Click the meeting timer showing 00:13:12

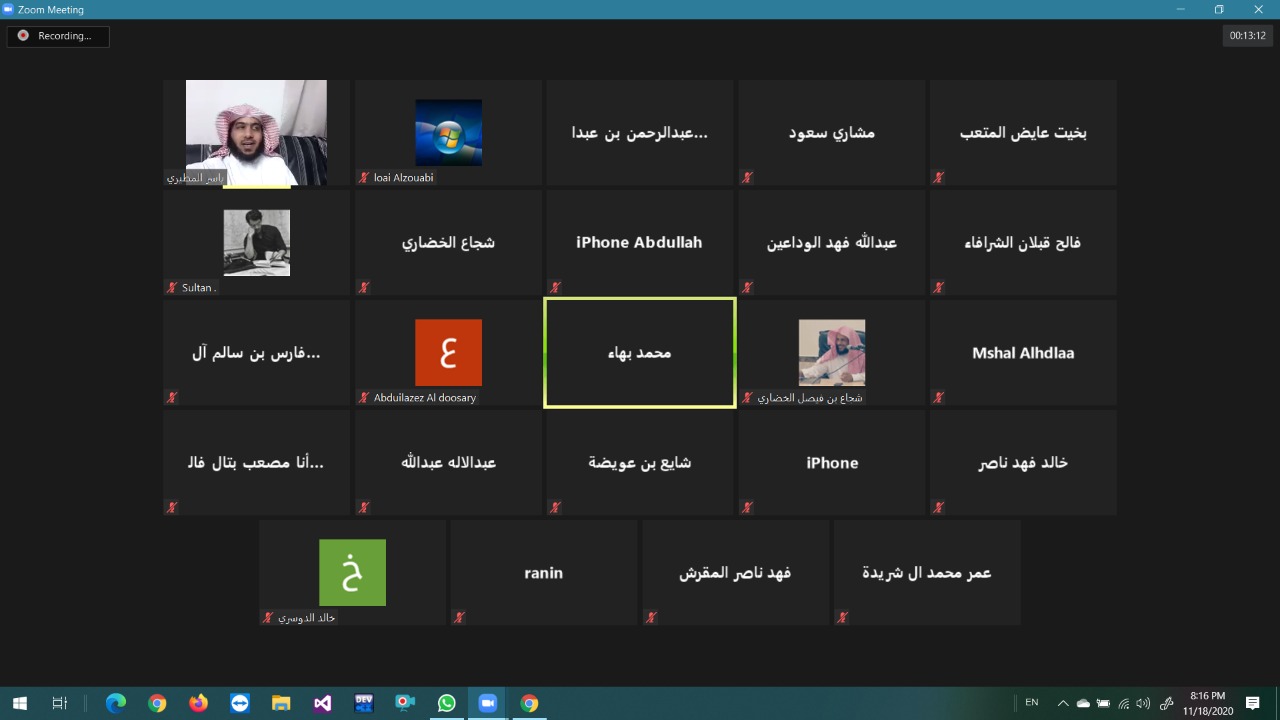pos(1247,36)
